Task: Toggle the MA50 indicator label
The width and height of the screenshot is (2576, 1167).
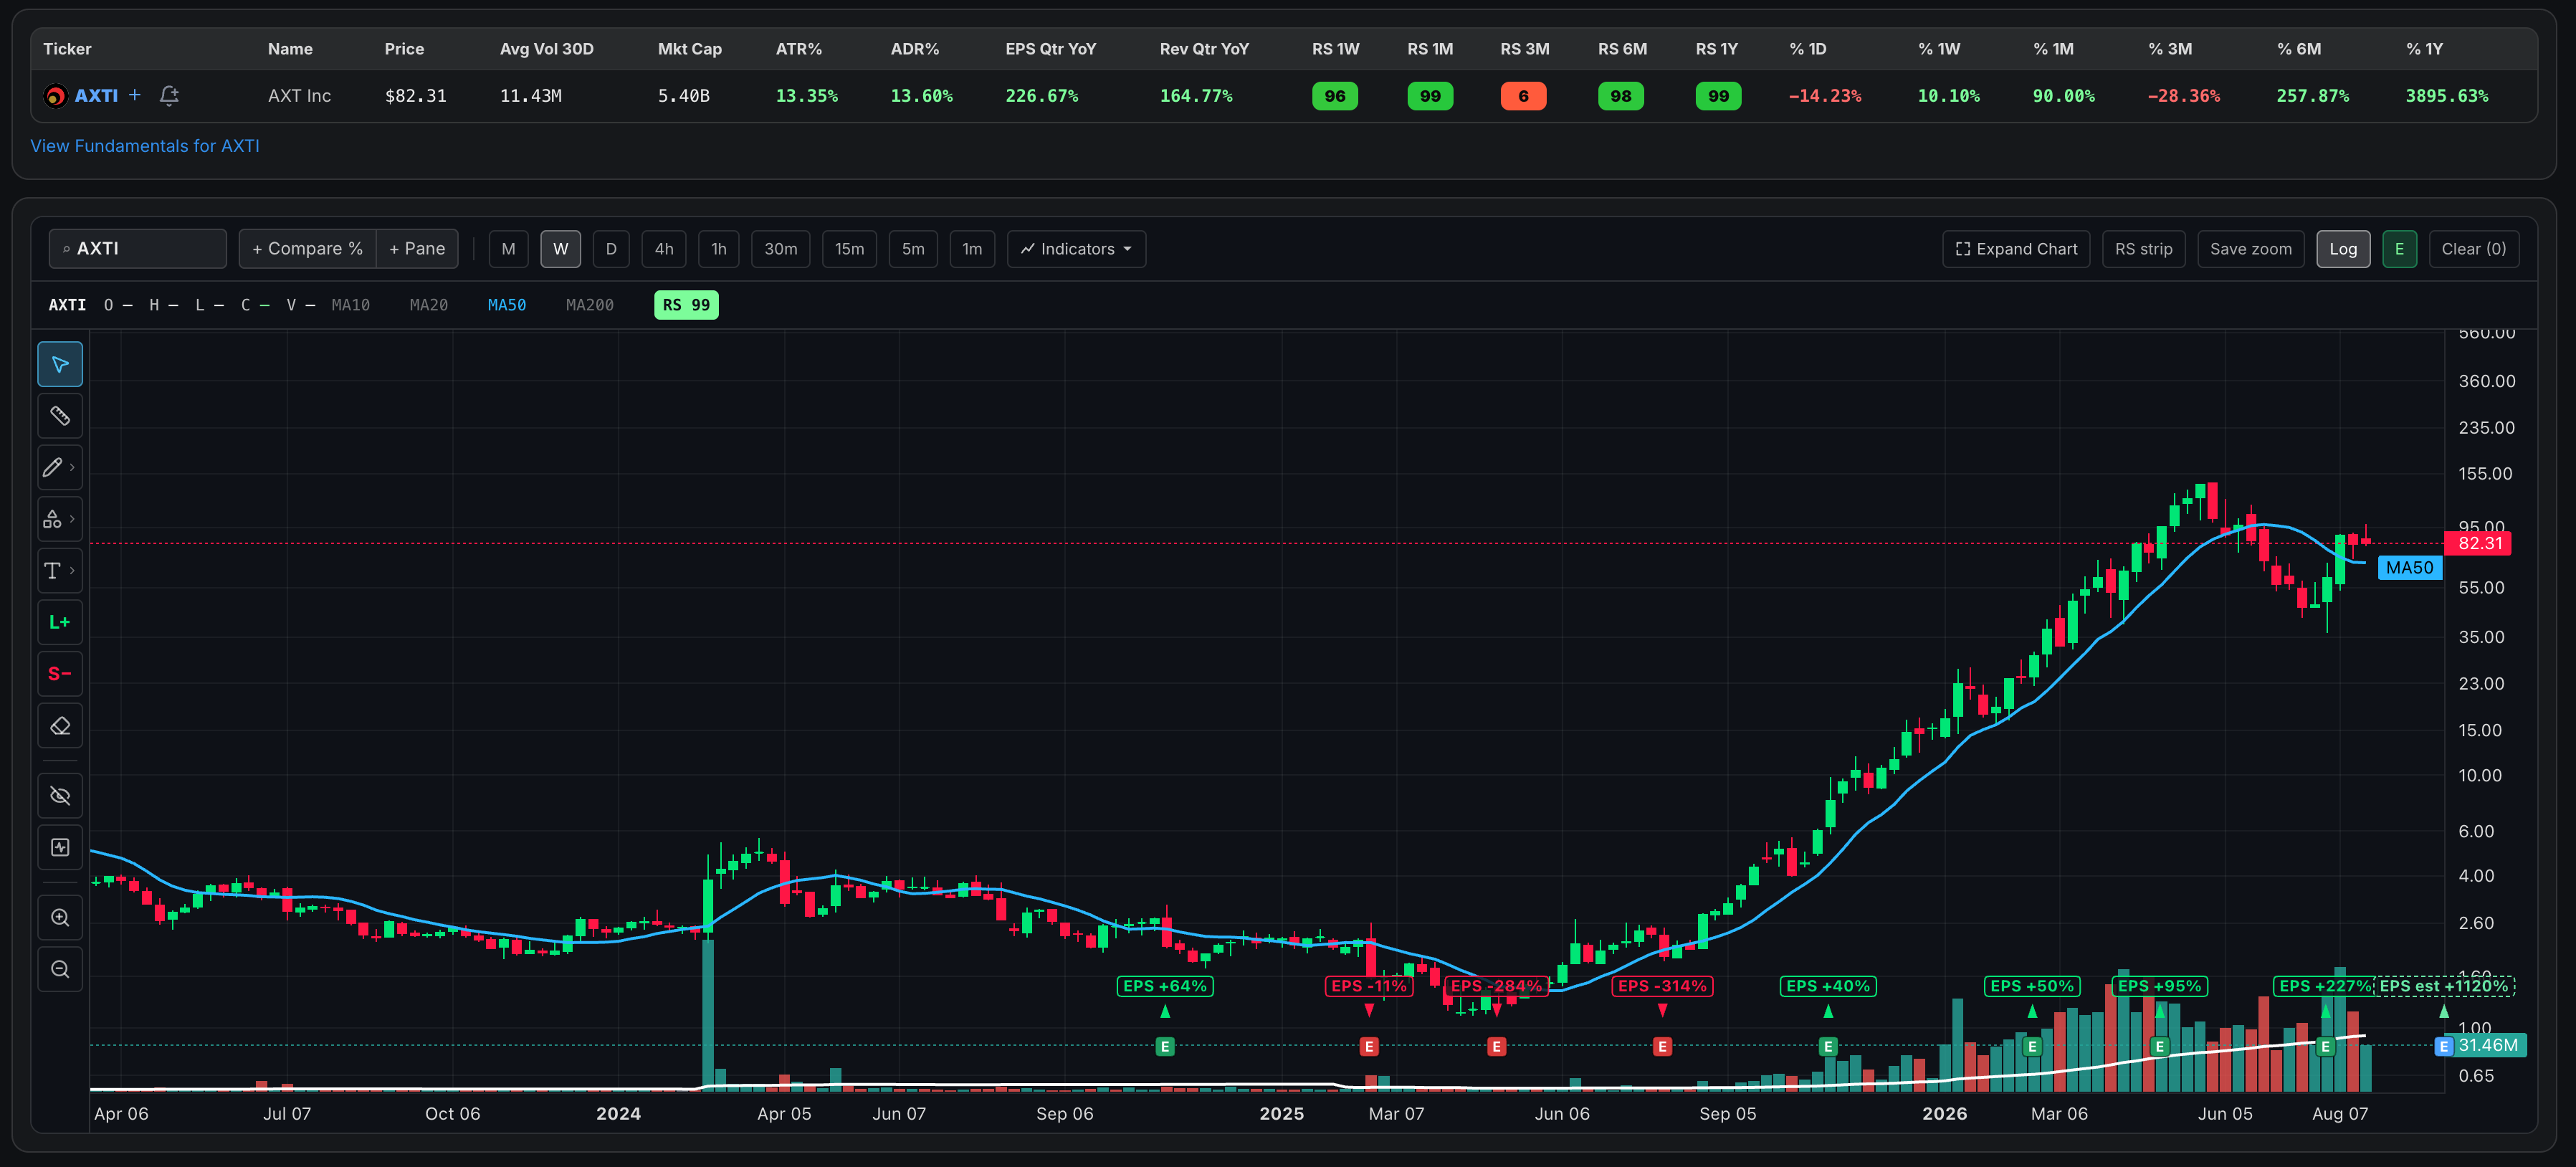Action: click(507, 305)
